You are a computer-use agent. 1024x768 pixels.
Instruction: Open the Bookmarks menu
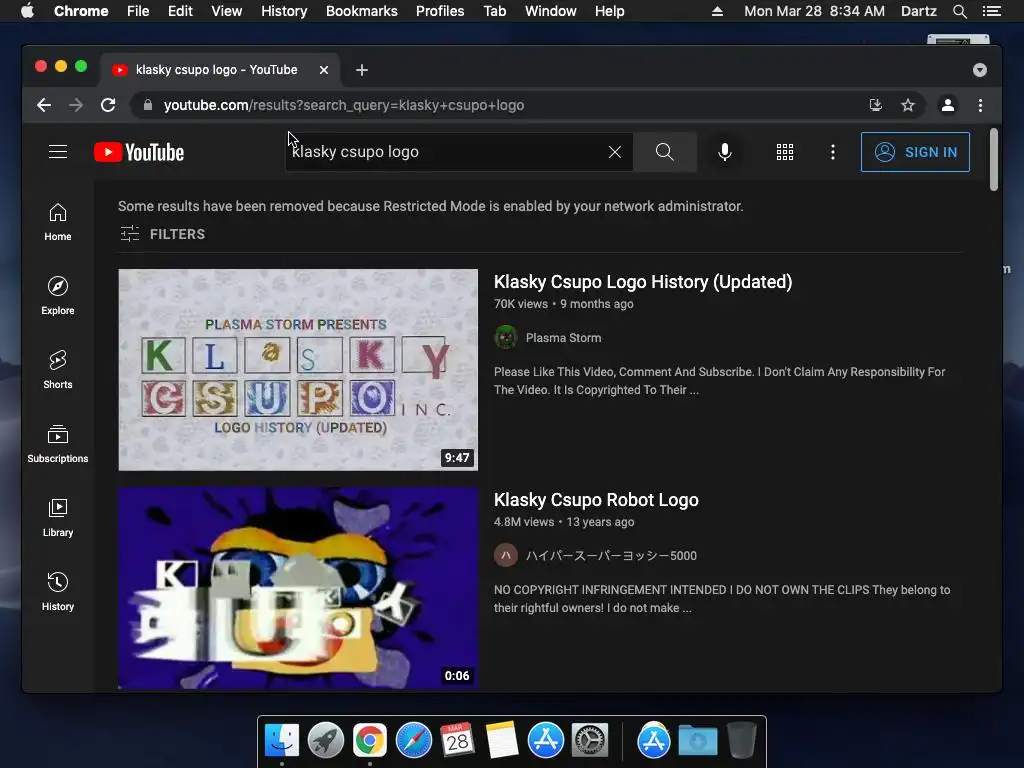(x=362, y=11)
